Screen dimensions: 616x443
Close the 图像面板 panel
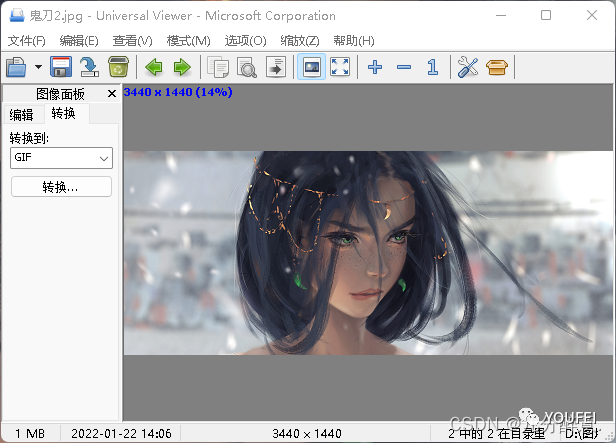(112, 93)
